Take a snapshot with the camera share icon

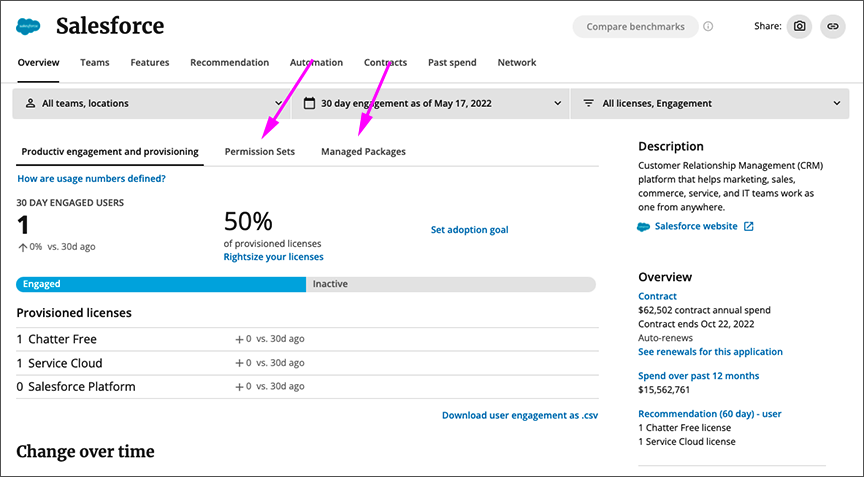point(799,26)
